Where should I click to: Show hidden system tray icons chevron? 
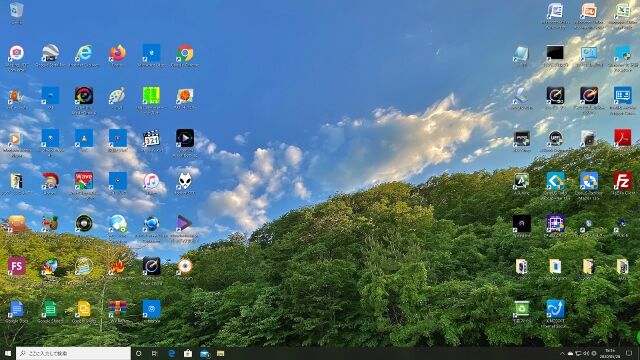562,353
